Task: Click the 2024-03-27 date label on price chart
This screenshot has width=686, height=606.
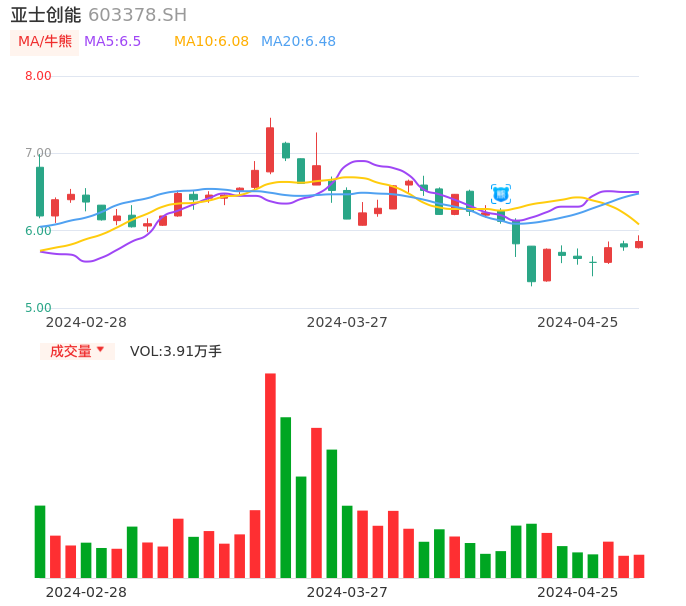Action: click(x=347, y=322)
